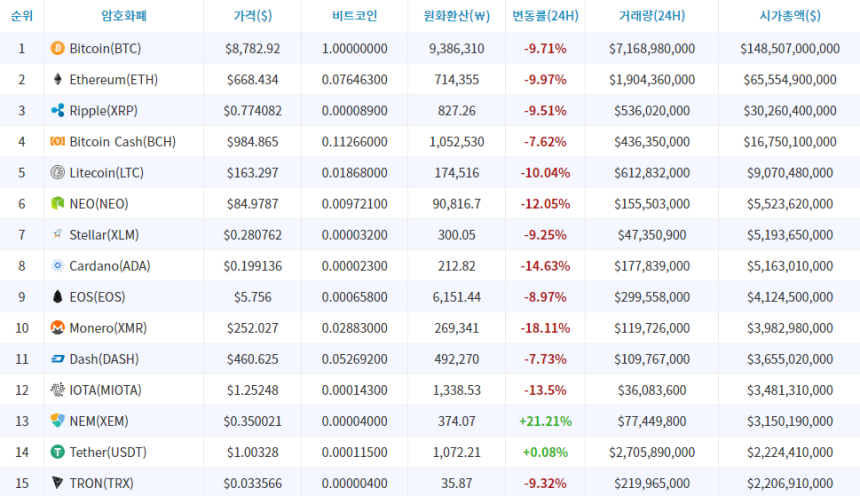
Task: Click the TRON triangle logo icon
Action: [x=58, y=483]
